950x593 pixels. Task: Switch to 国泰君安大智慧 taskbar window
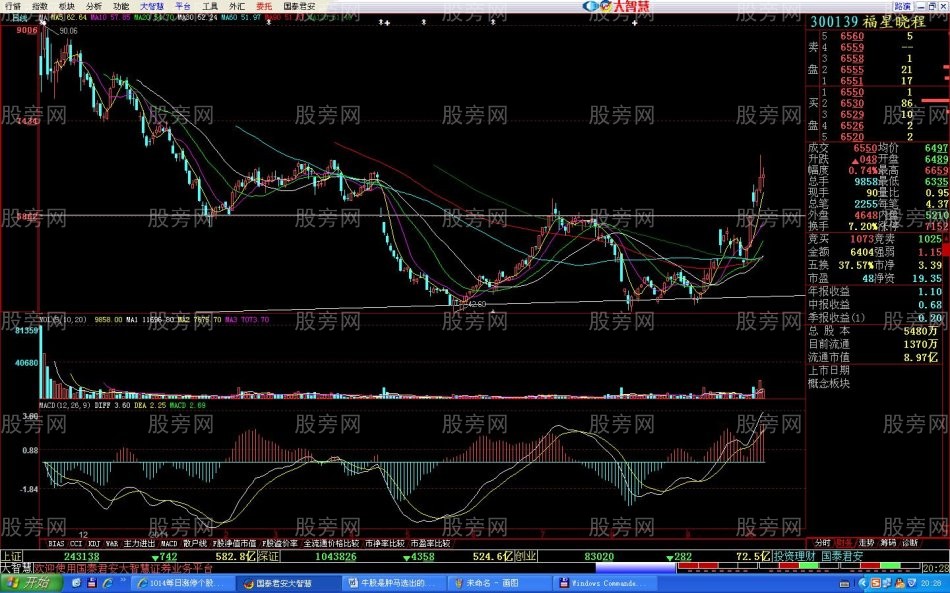pos(289,583)
